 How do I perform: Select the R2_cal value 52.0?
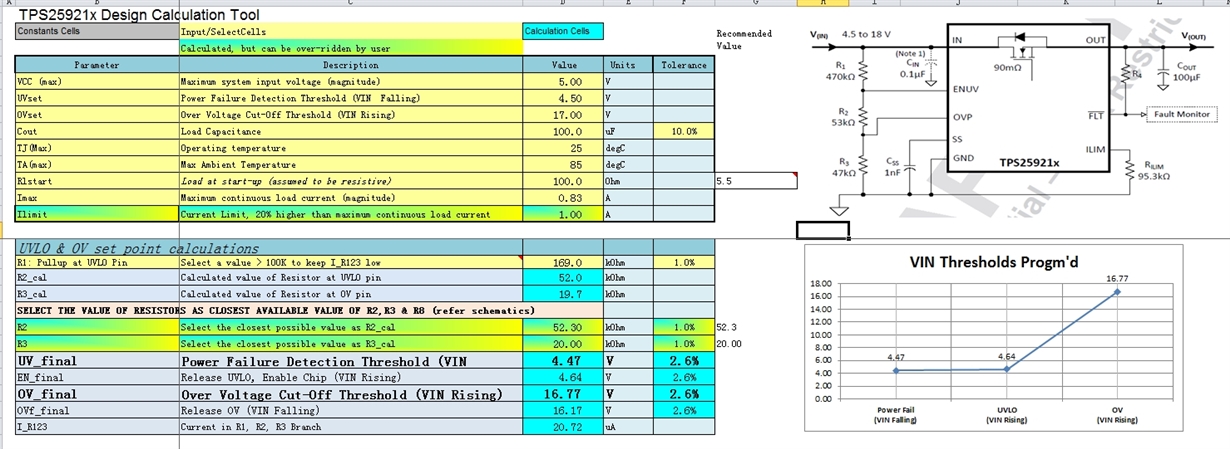pyautogui.click(x=563, y=278)
